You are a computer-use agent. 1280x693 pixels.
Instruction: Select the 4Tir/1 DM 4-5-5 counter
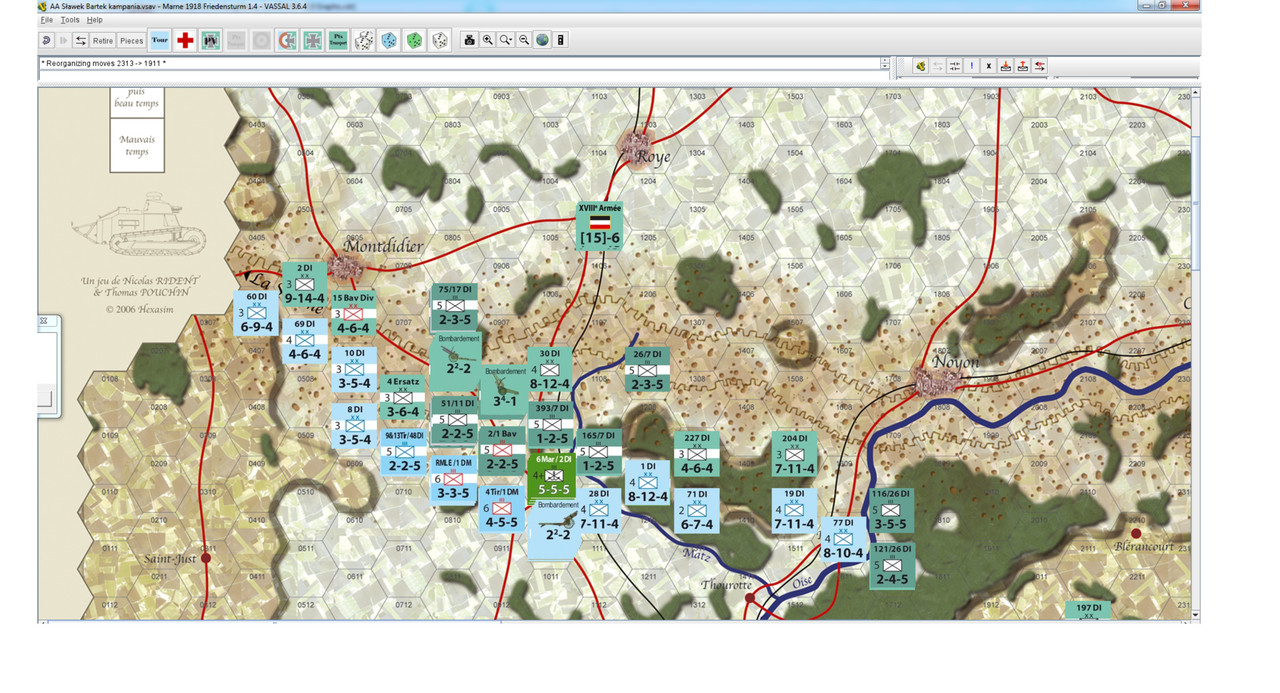click(x=503, y=508)
